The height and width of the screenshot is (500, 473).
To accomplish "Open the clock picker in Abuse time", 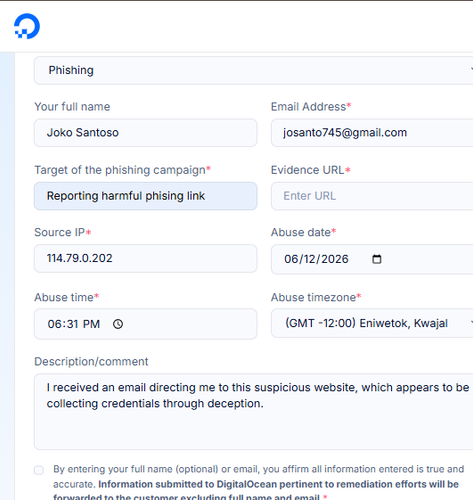I will pyautogui.click(x=118, y=324).
